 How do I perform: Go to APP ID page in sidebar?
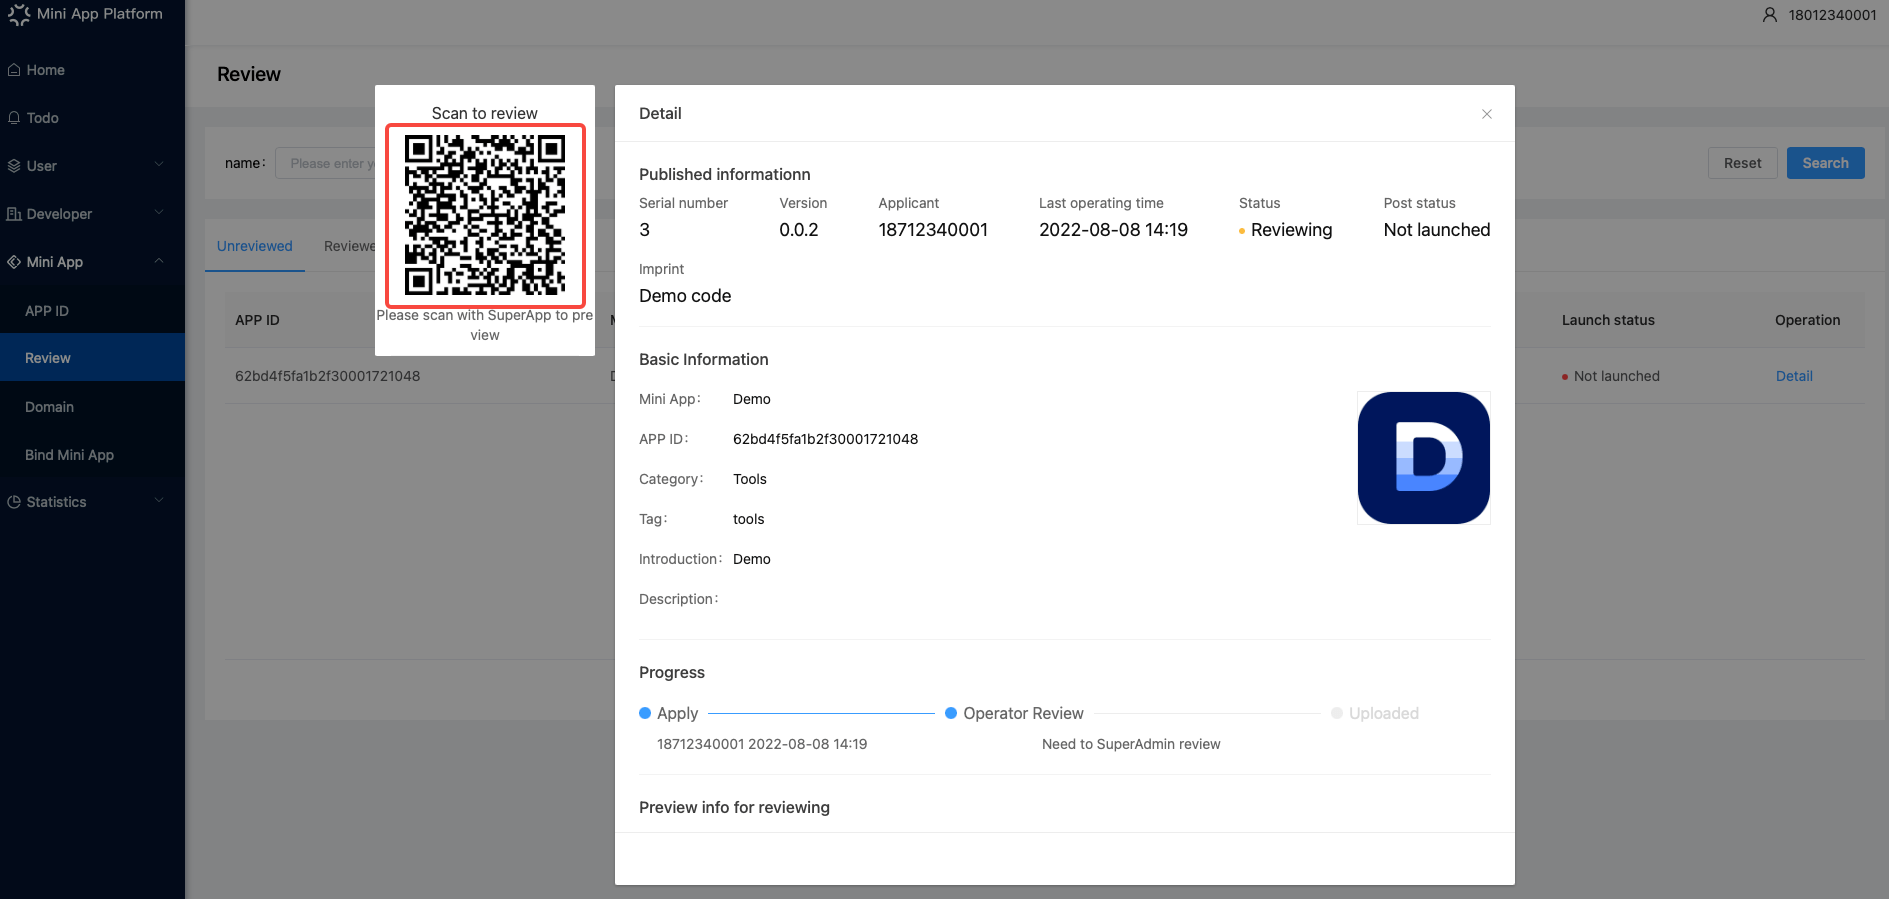coord(92,311)
